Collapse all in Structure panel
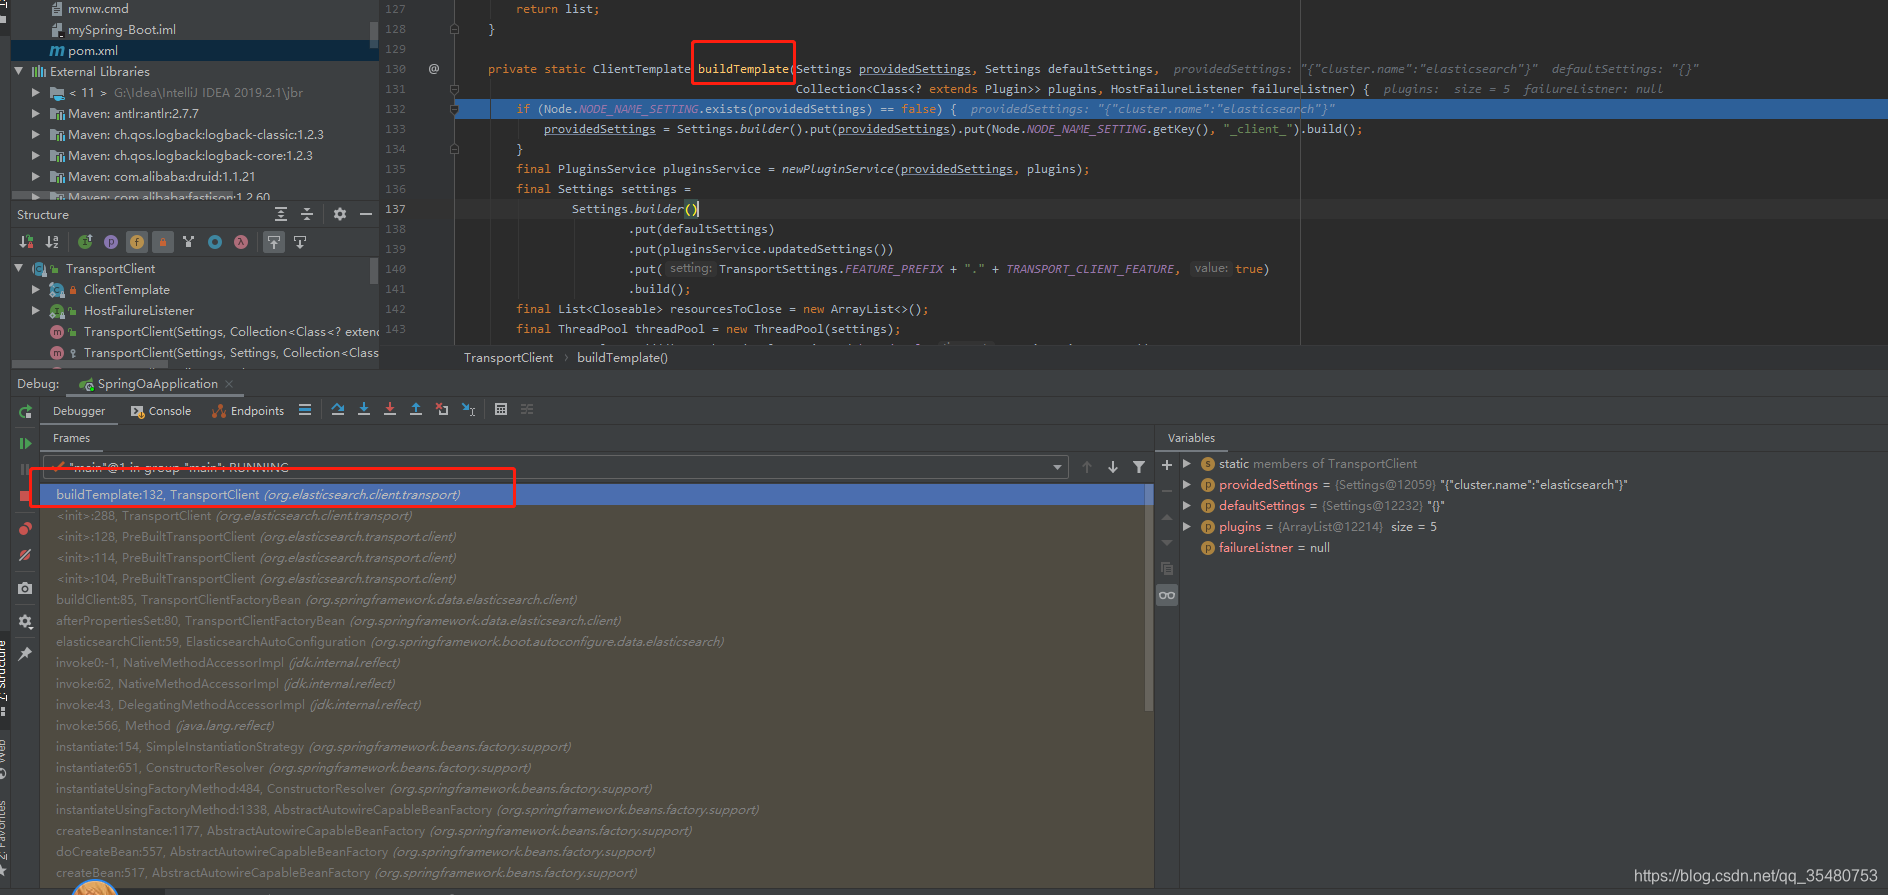Image resolution: width=1888 pixels, height=895 pixels. tap(307, 214)
